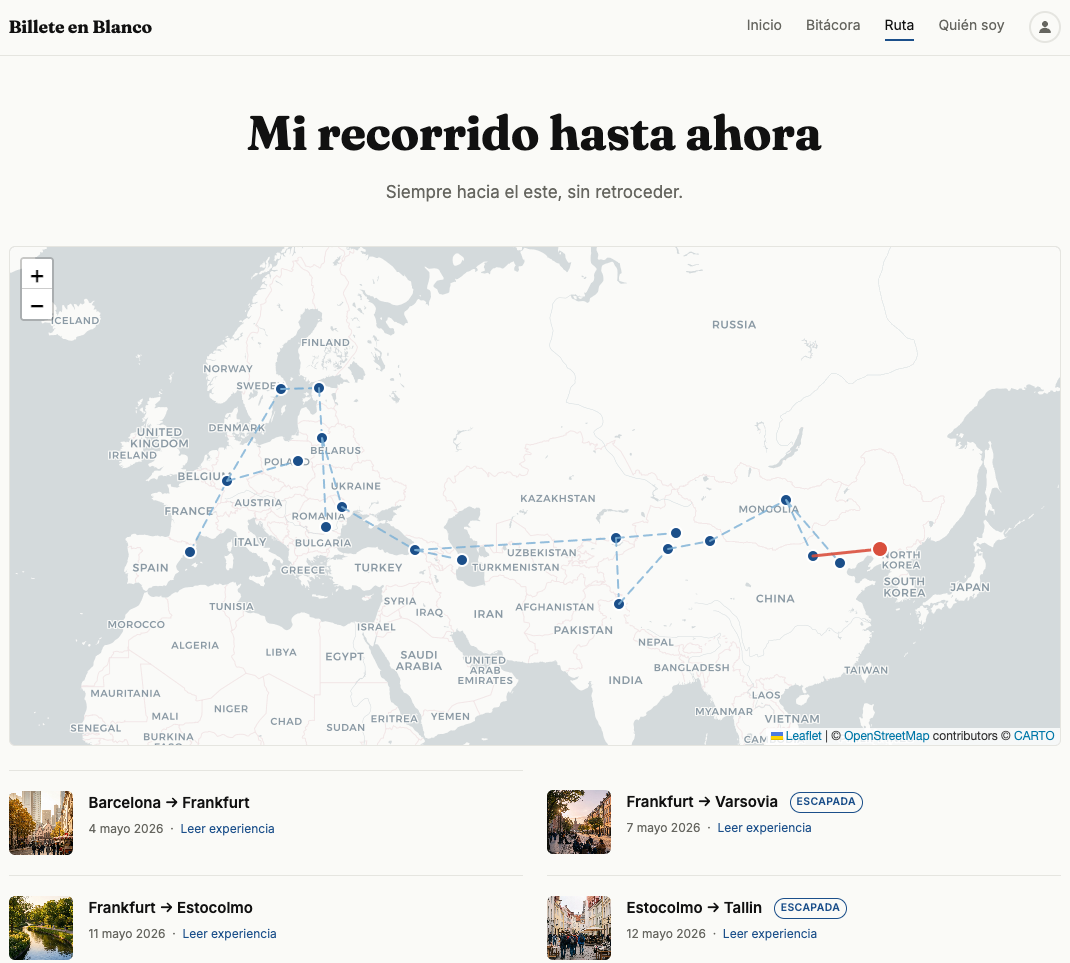Read experience for Barcelona → Frankfurt
The height and width of the screenshot is (963, 1070).
click(227, 829)
